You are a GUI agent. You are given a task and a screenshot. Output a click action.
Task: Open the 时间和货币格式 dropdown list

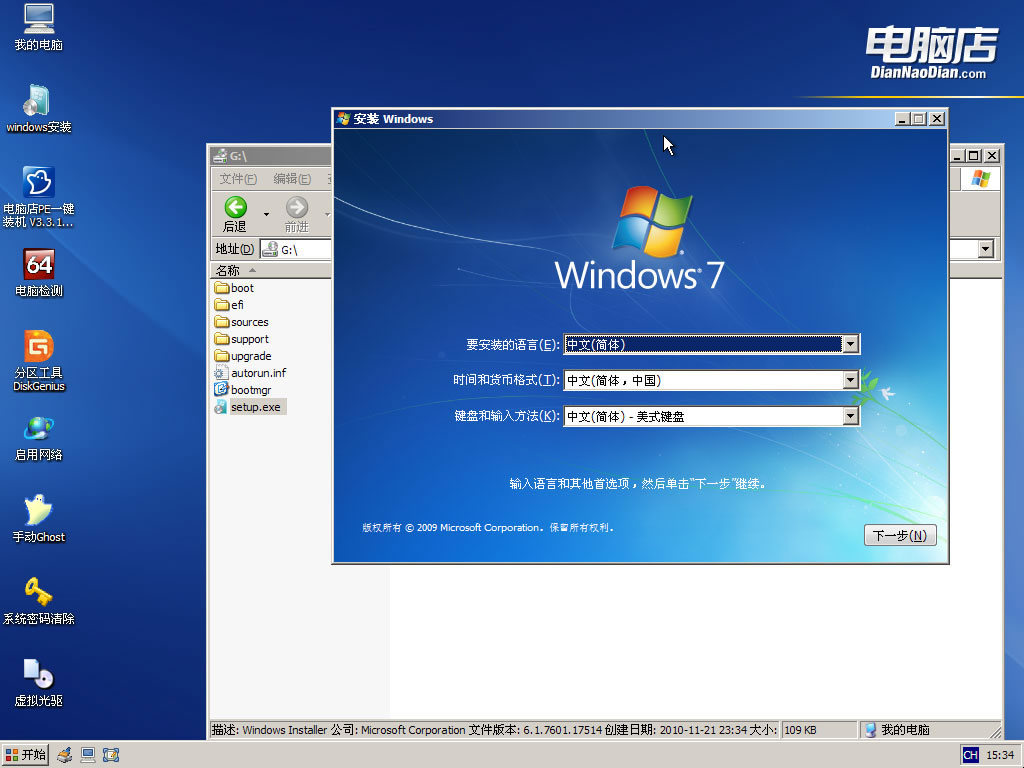point(850,380)
